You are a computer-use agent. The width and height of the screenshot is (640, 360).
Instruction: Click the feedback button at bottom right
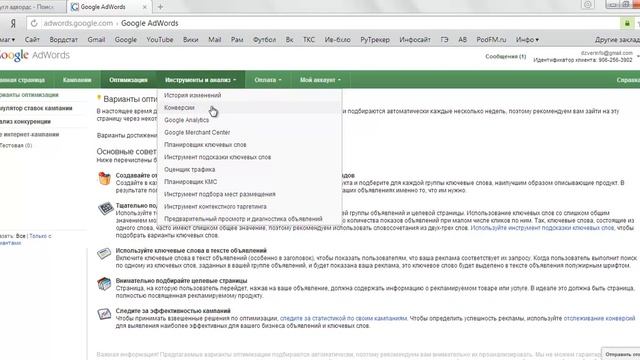coord(621,354)
